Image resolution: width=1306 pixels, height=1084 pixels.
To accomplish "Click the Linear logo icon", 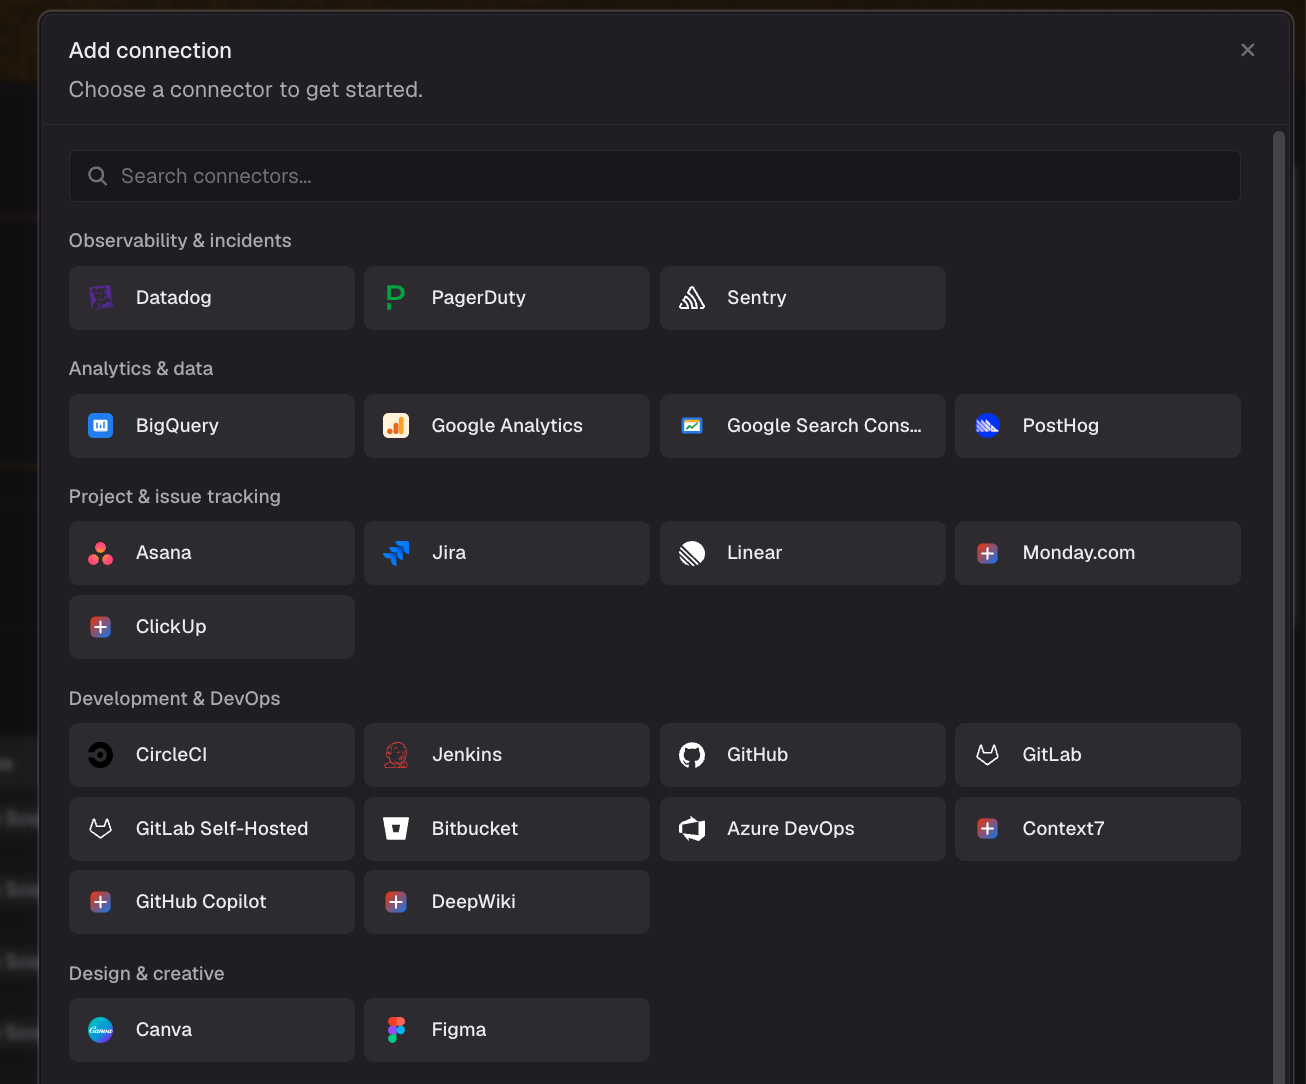I will [692, 553].
